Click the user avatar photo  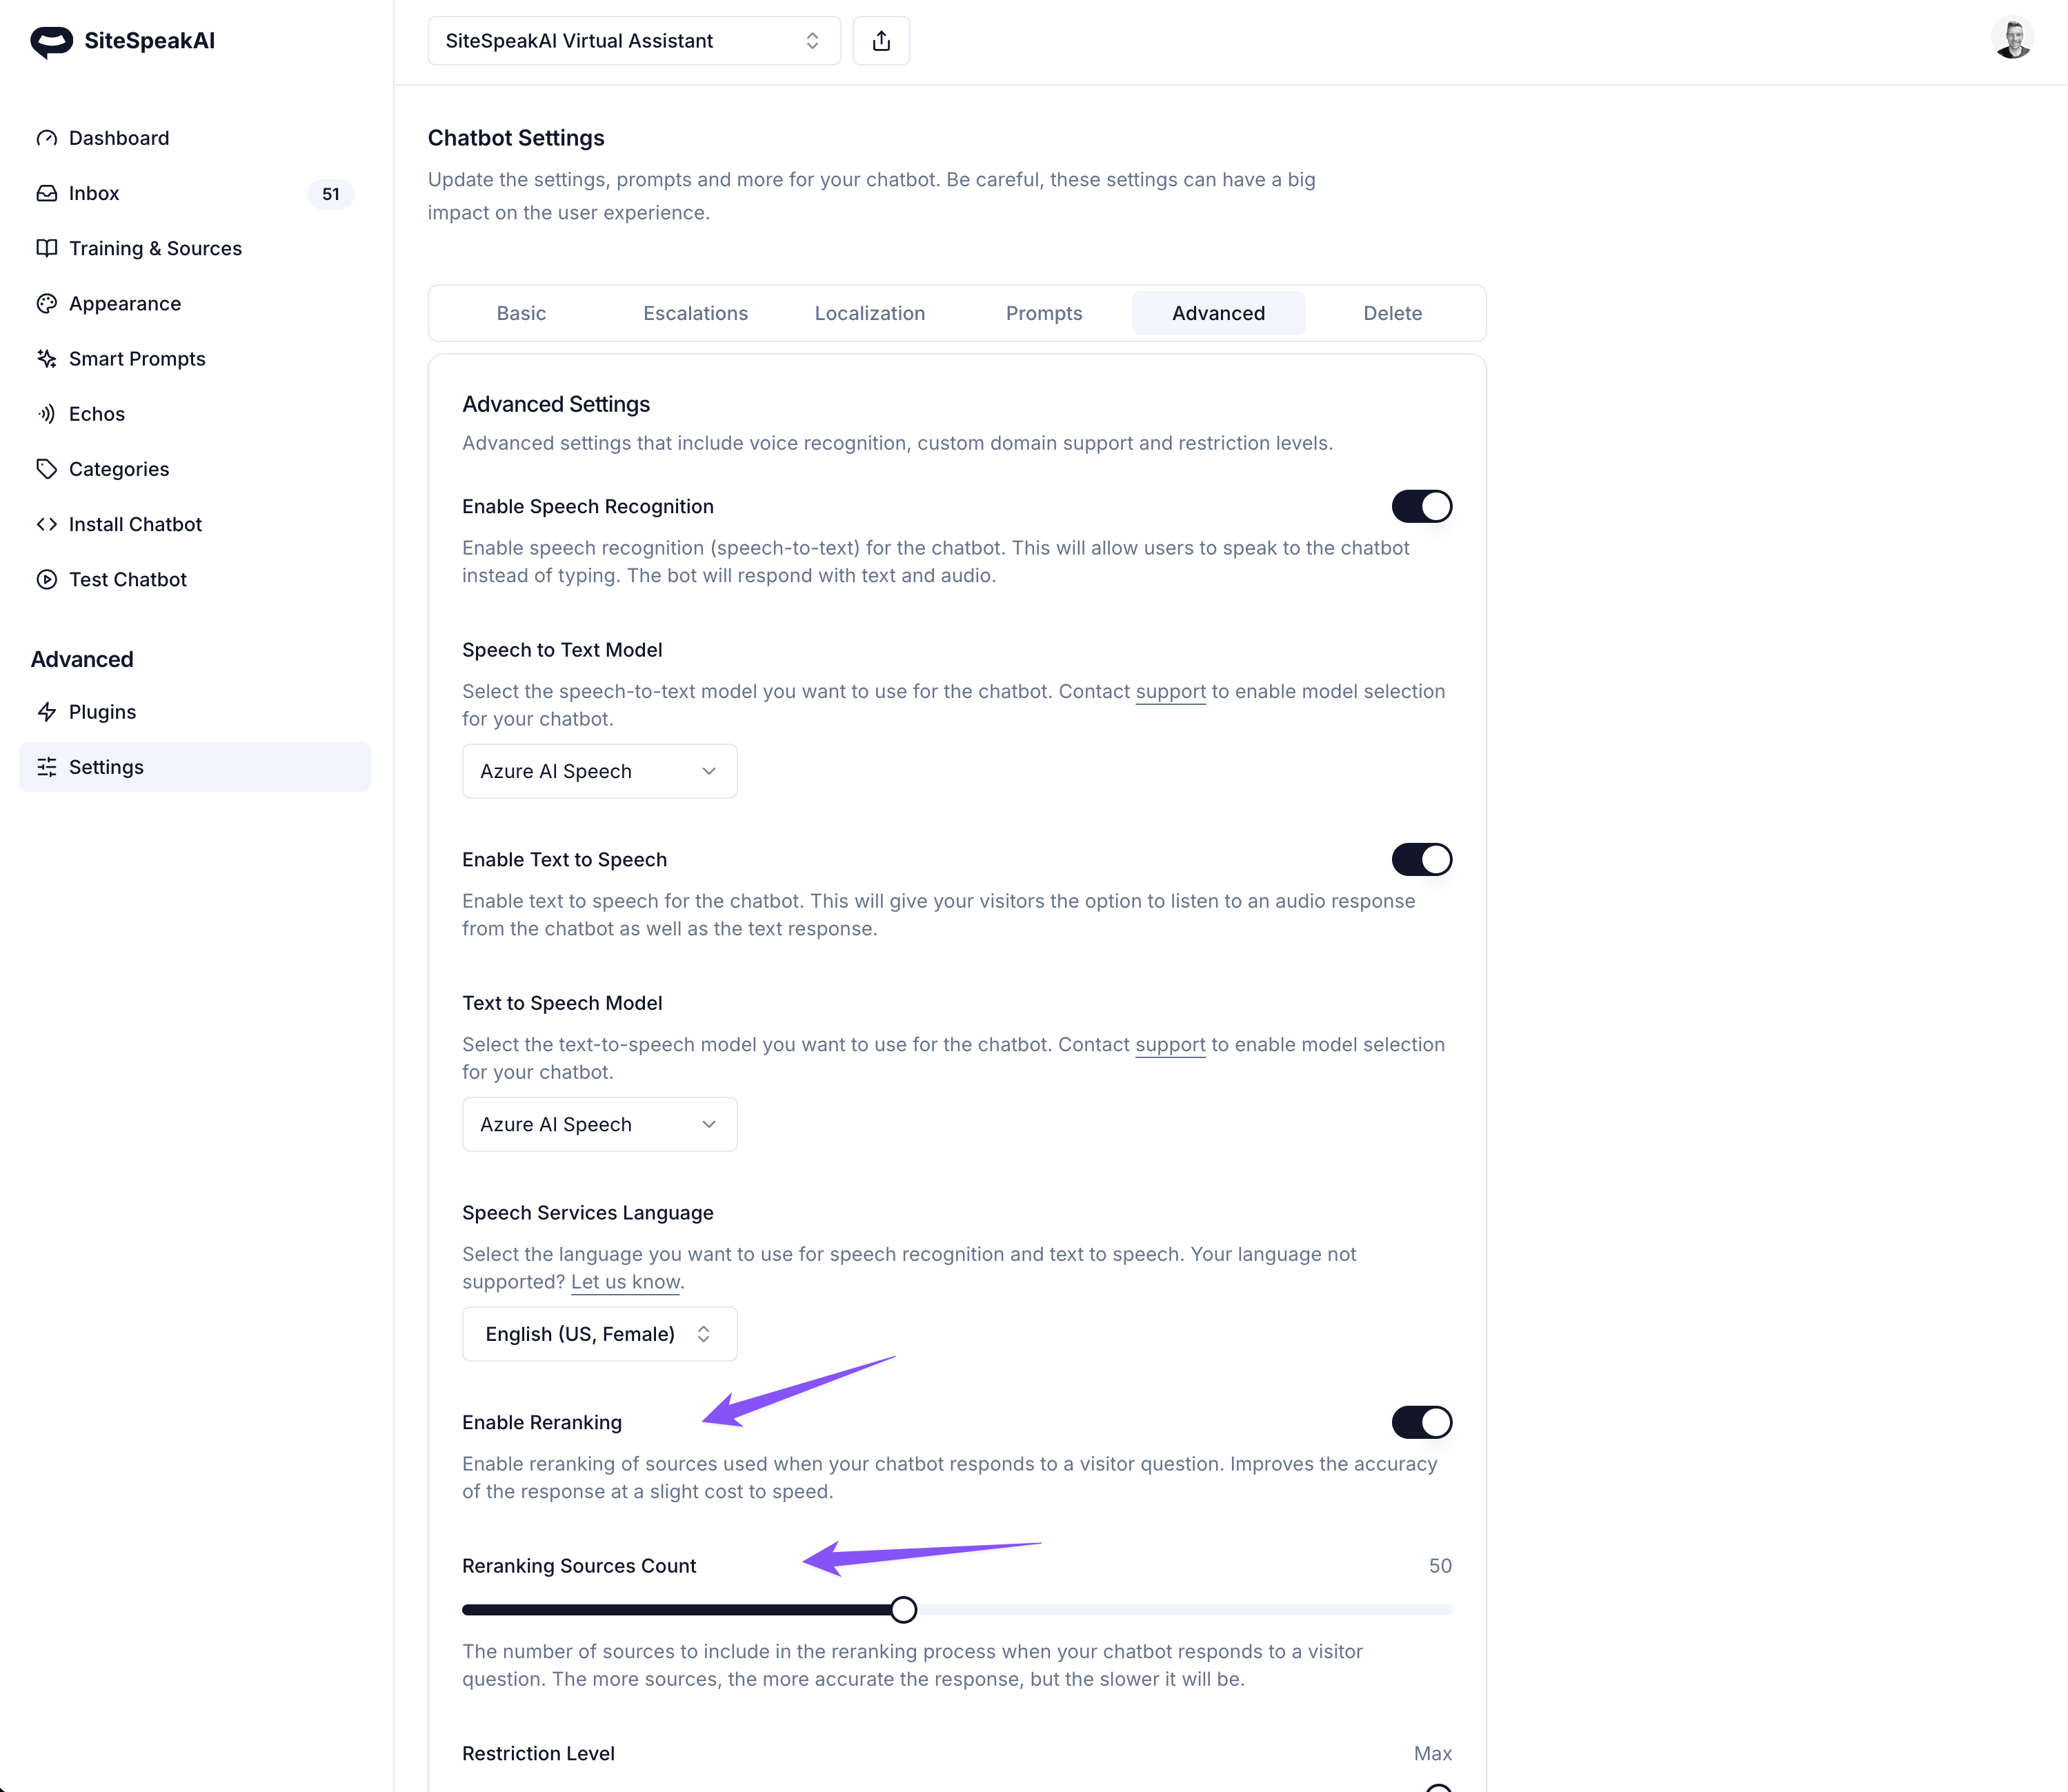click(x=2011, y=39)
